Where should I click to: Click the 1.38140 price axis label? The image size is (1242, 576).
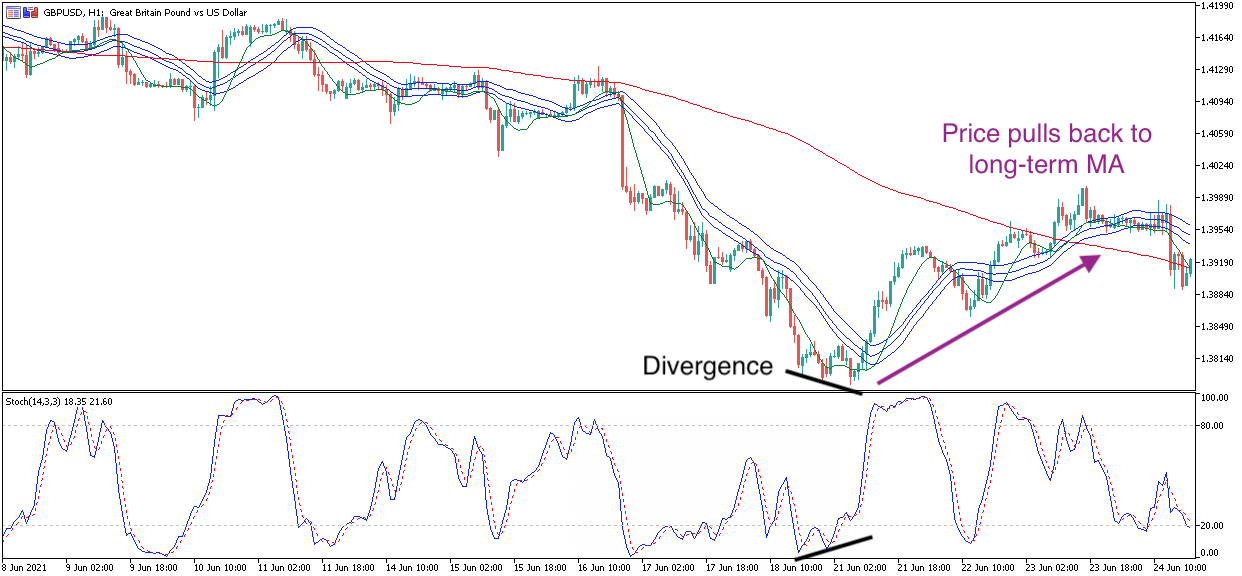[1215, 359]
